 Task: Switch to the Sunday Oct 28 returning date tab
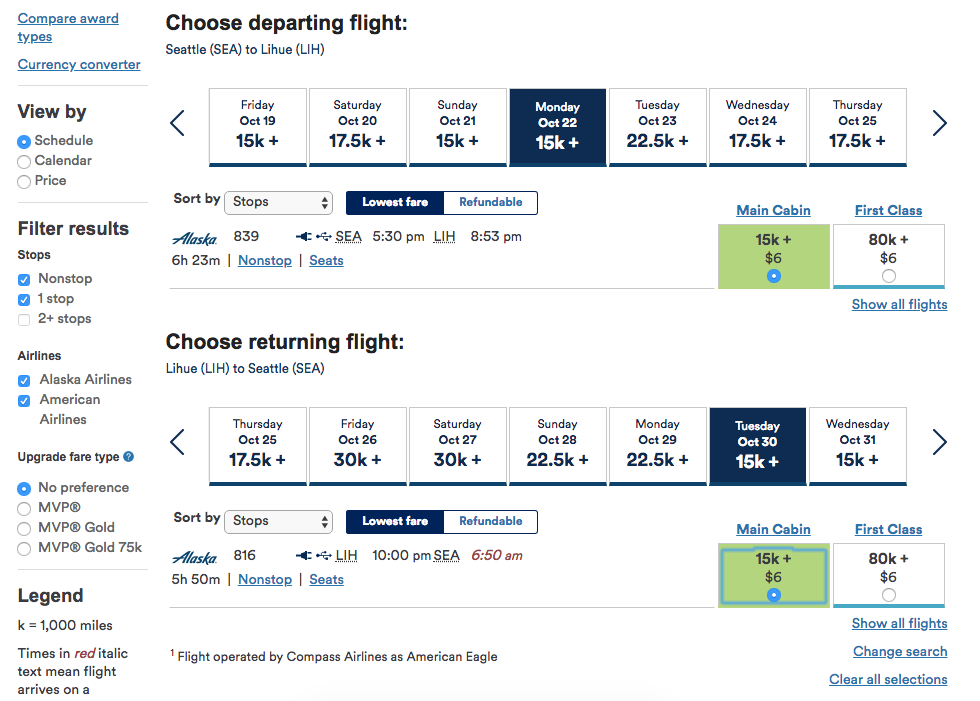(x=557, y=445)
